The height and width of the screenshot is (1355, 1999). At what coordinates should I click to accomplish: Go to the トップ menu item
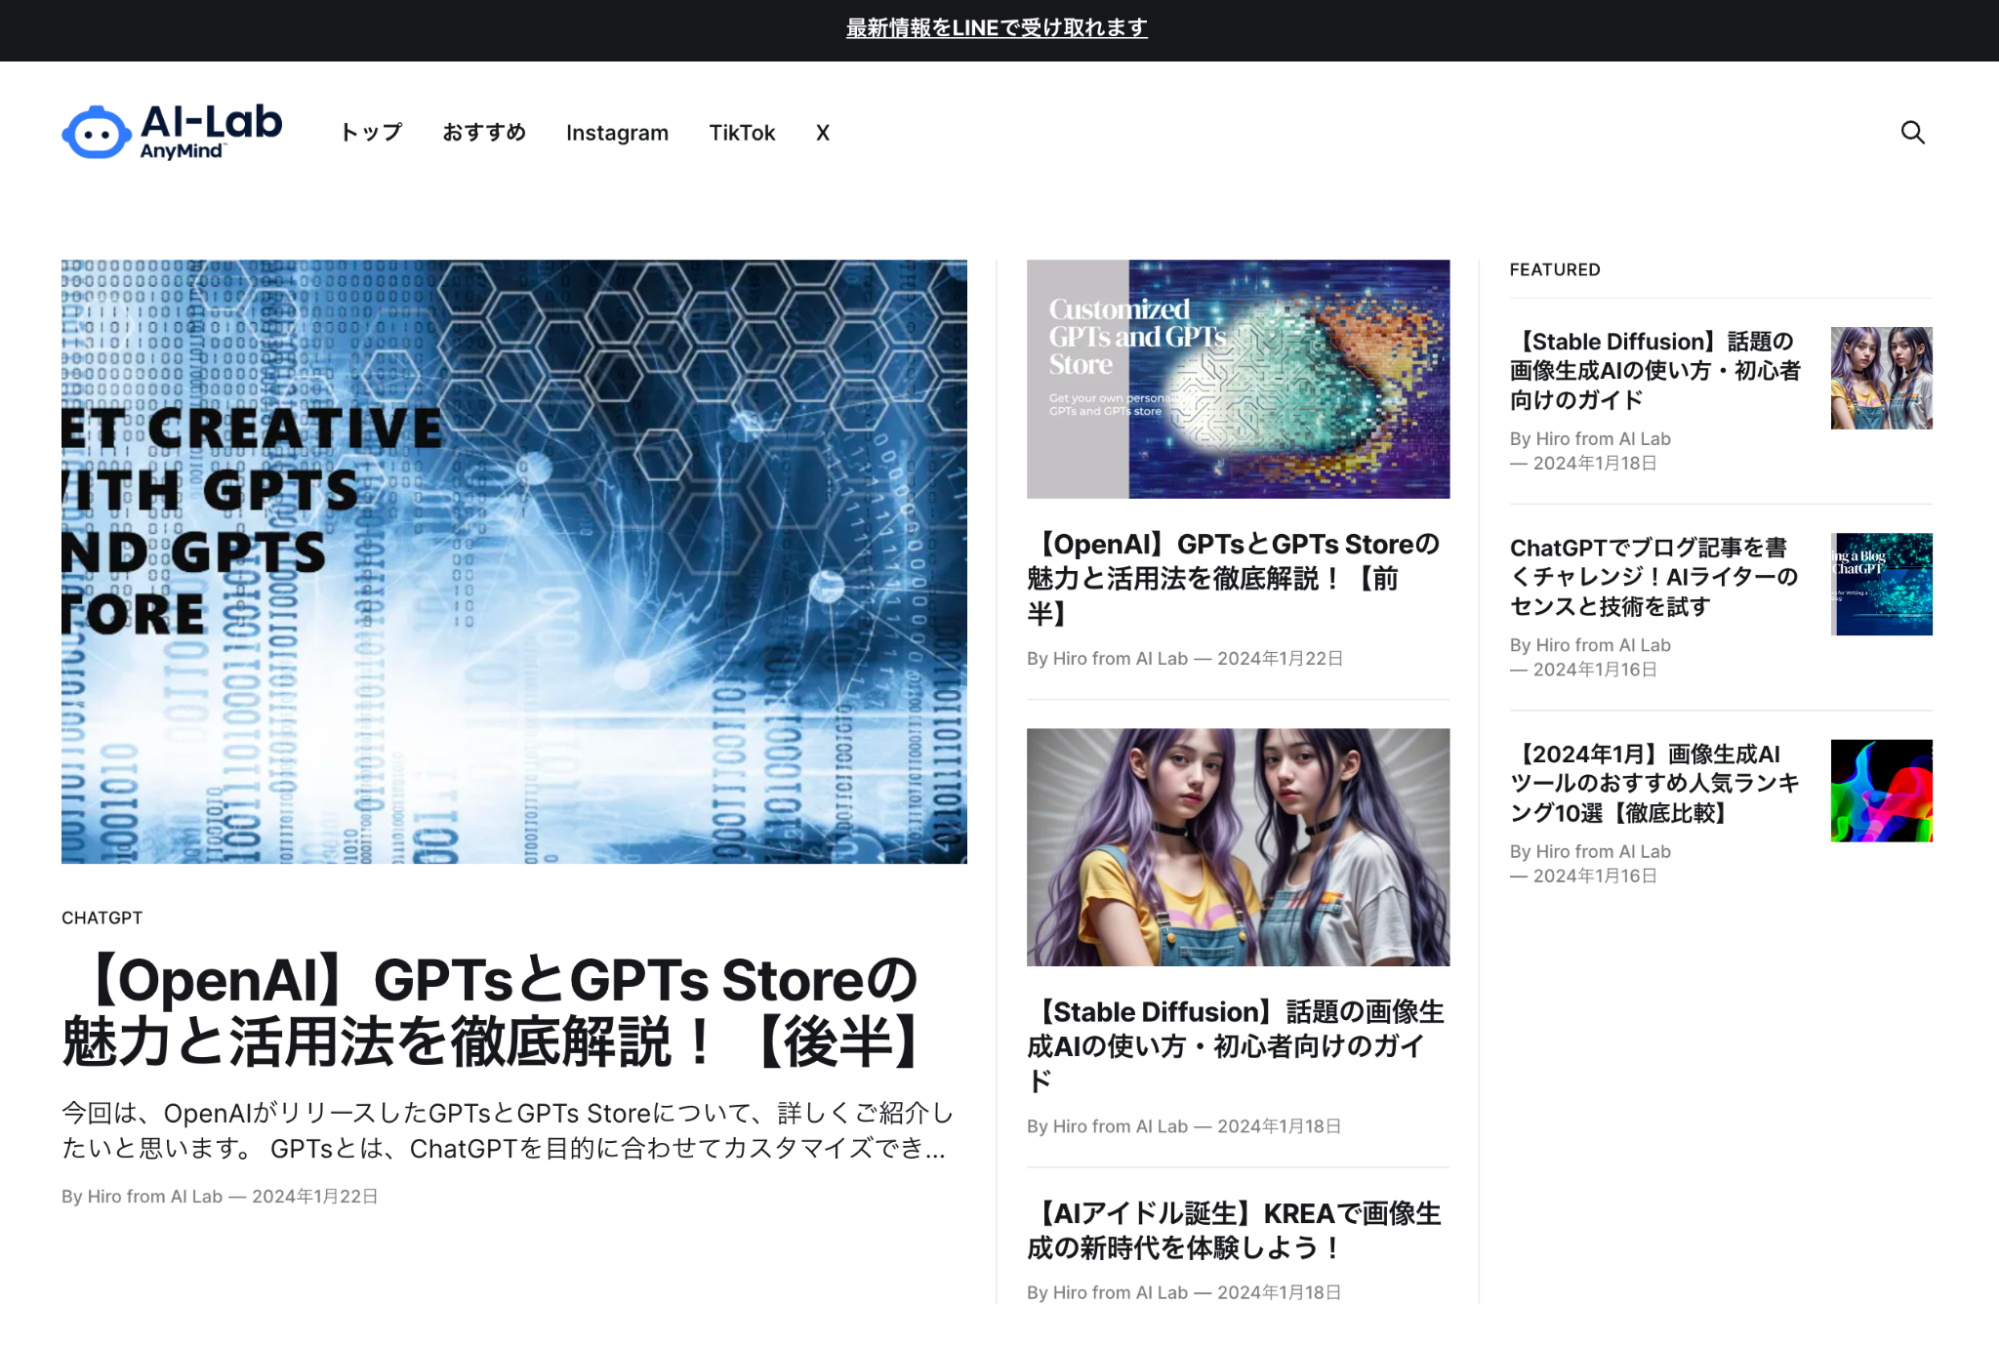pyautogui.click(x=371, y=132)
